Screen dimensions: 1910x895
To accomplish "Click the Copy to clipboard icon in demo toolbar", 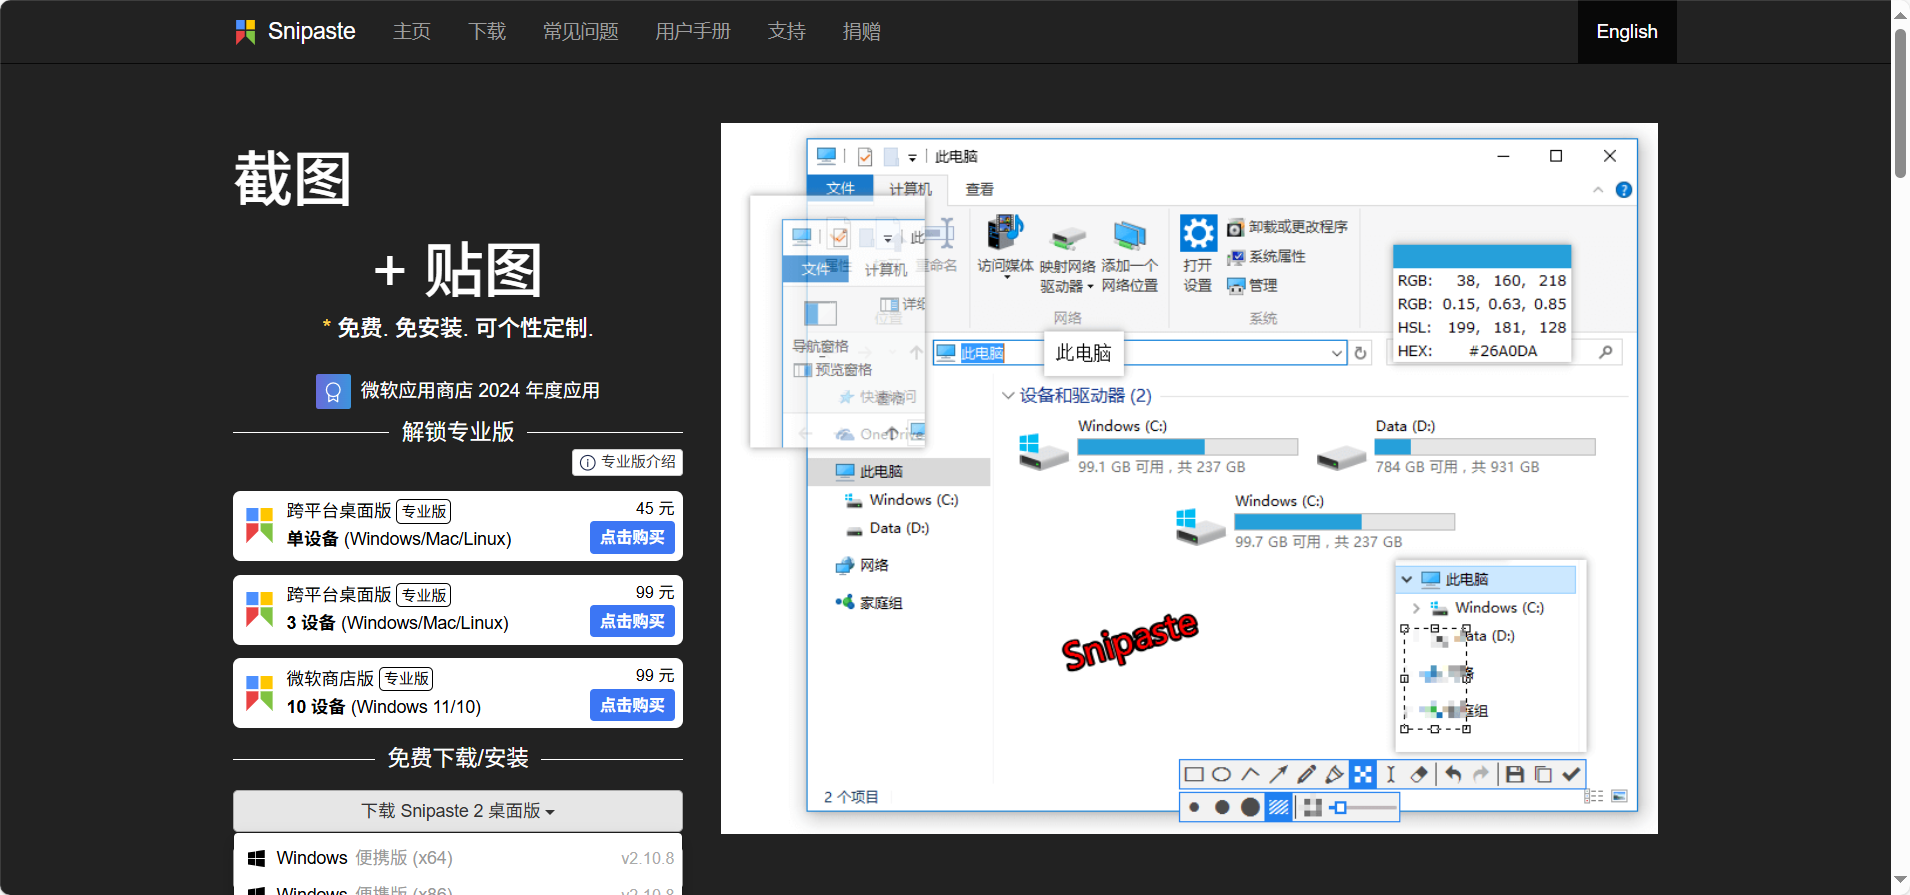I will (x=1543, y=774).
